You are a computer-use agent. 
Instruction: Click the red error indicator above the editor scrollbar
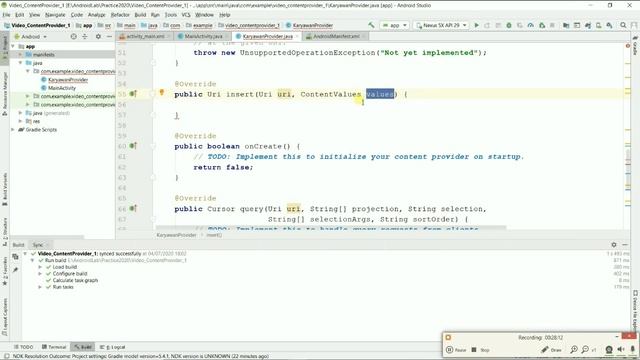point(628,46)
